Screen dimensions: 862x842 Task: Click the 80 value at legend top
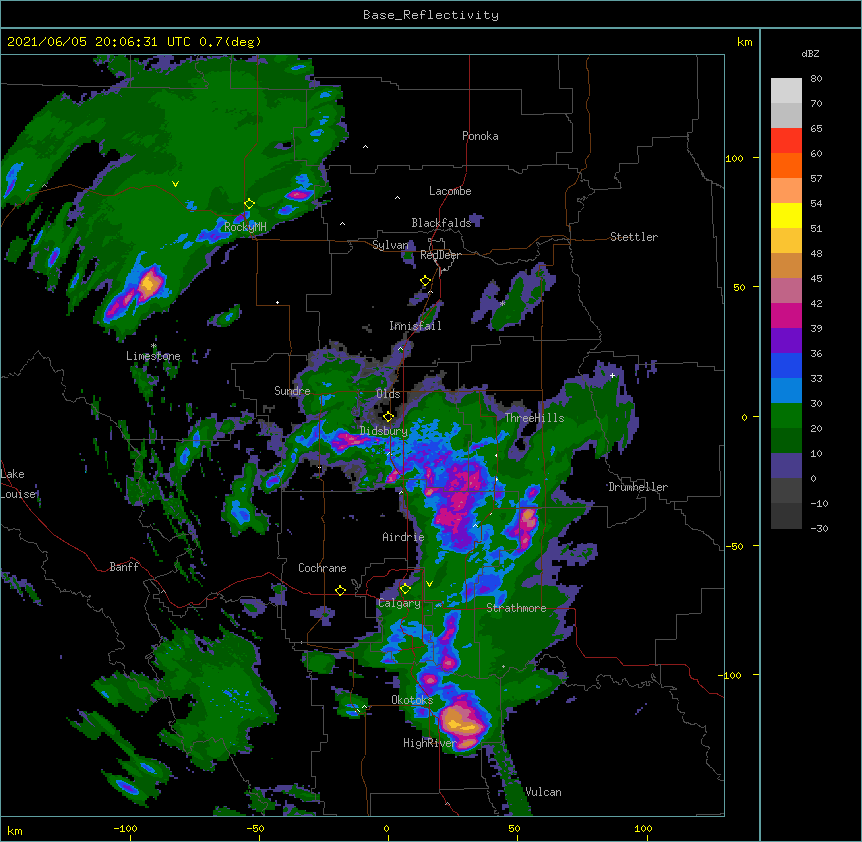pos(816,79)
